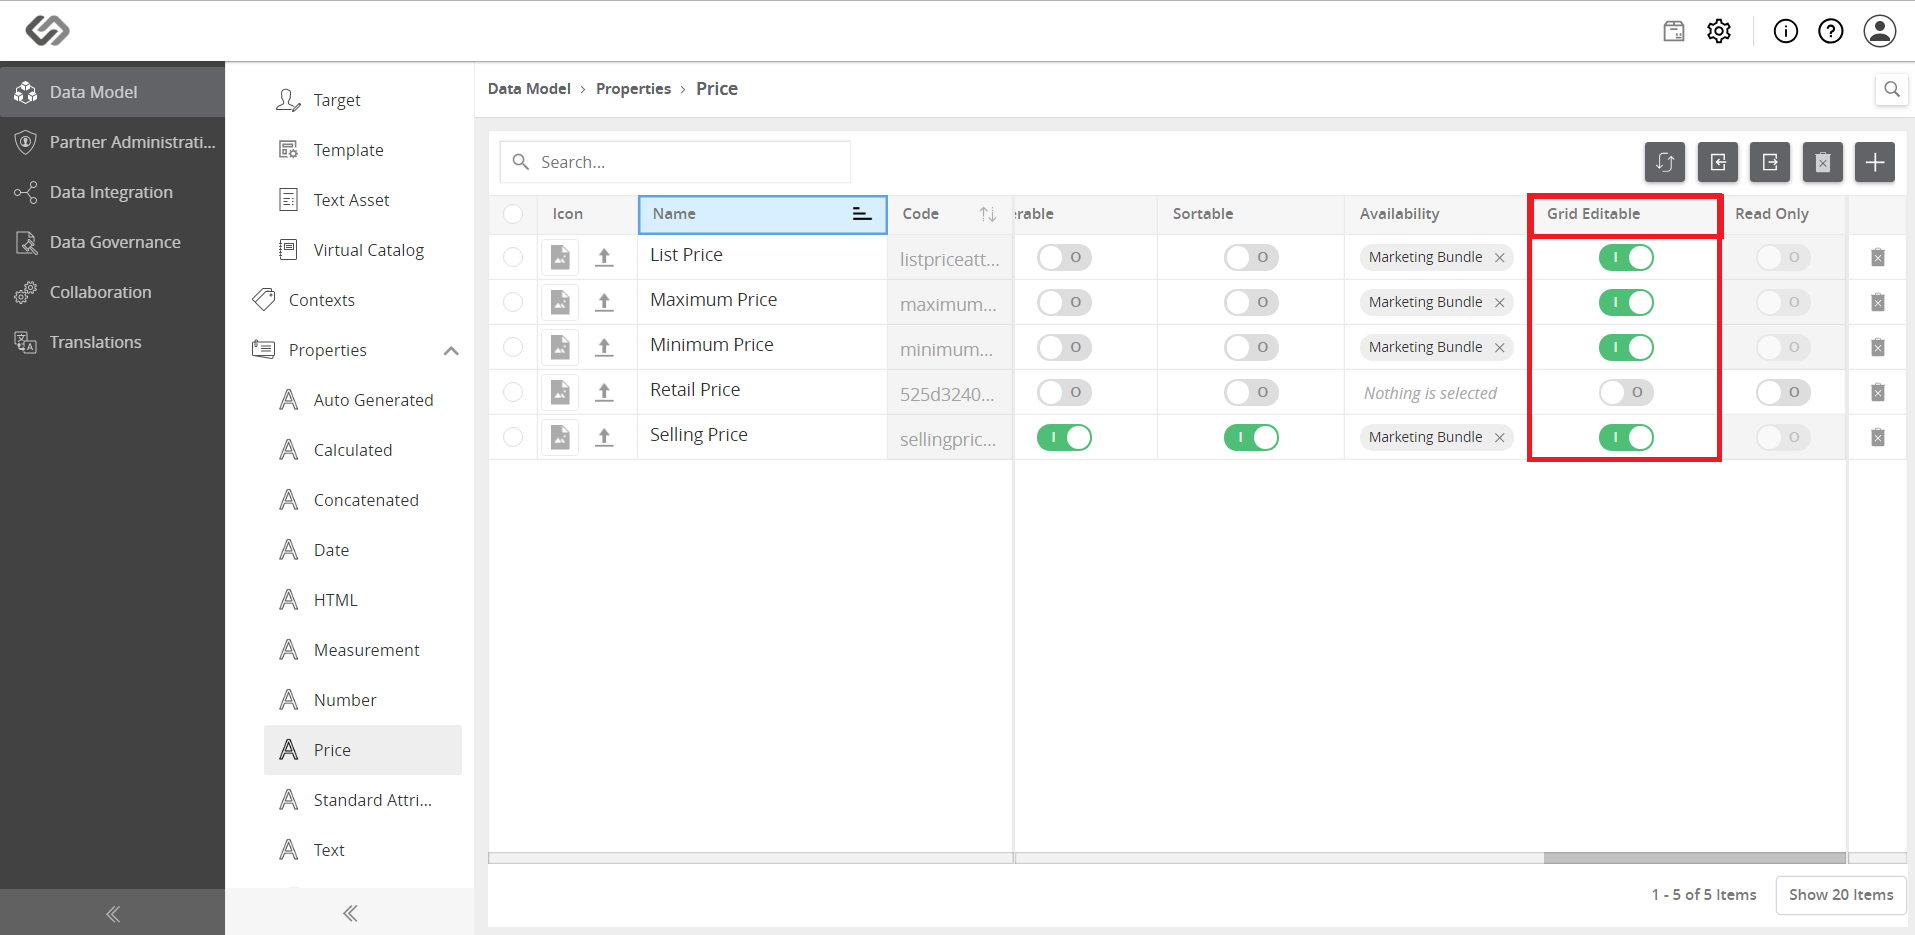Click image placeholder of Selling Price
The image size is (1915, 935).
pos(560,437)
